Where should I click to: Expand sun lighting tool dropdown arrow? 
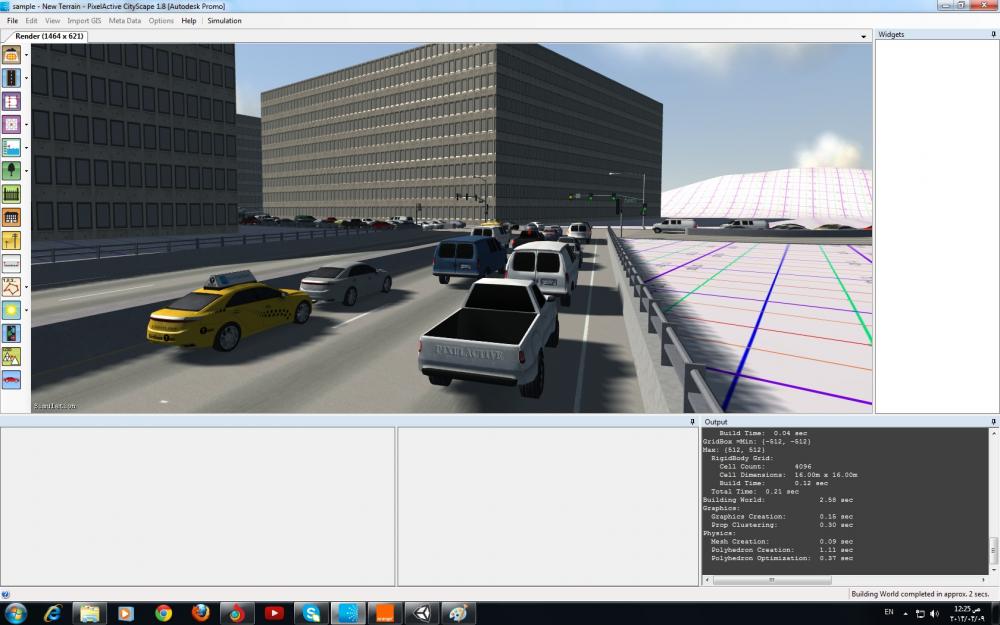pyautogui.click(x=26, y=310)
